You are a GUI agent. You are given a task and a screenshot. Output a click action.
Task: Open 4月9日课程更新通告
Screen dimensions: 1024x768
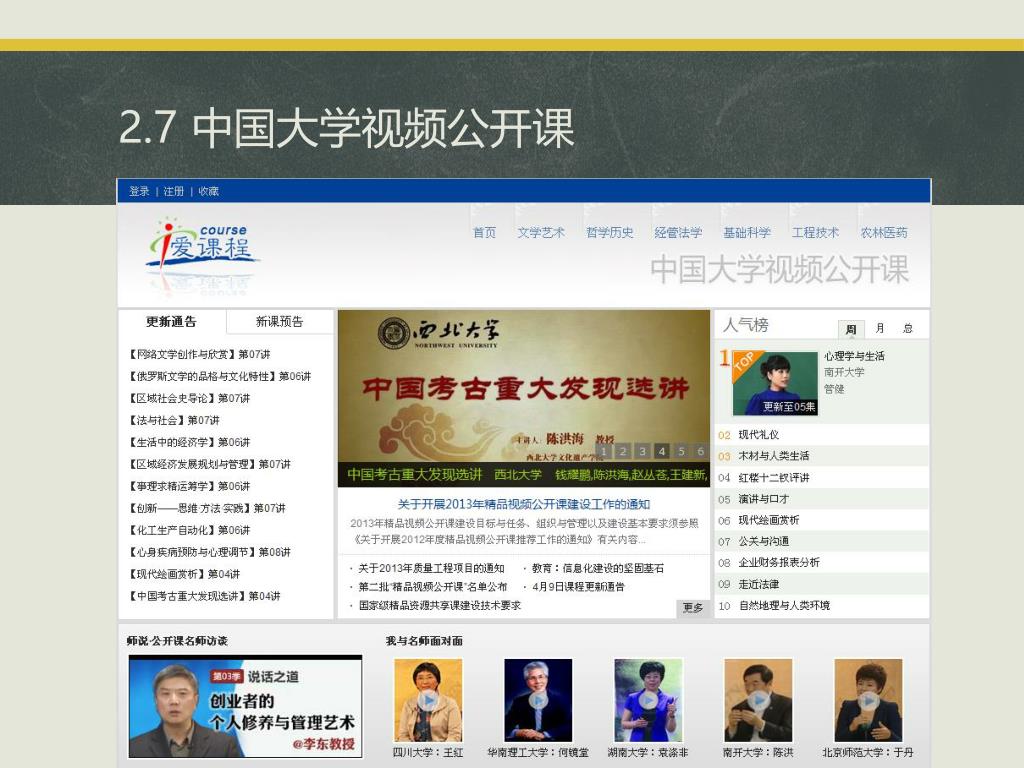tap(578, 587)
